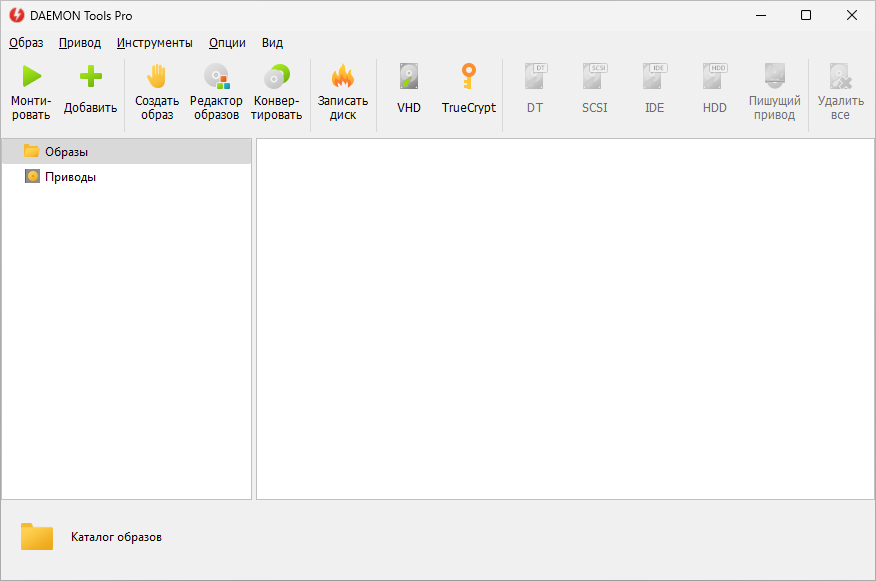This screenshot has height=581, width=876.
Task: Select Образы in the sidebar
Action: [64, 151]
